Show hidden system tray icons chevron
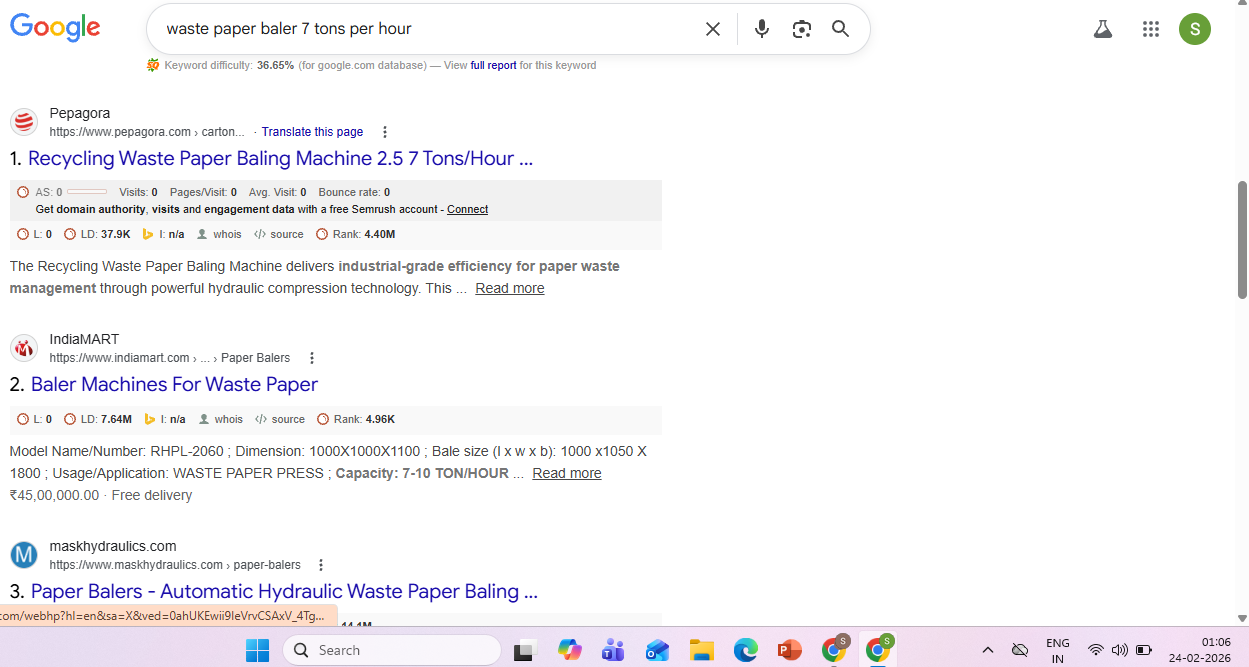 (987, 650)
